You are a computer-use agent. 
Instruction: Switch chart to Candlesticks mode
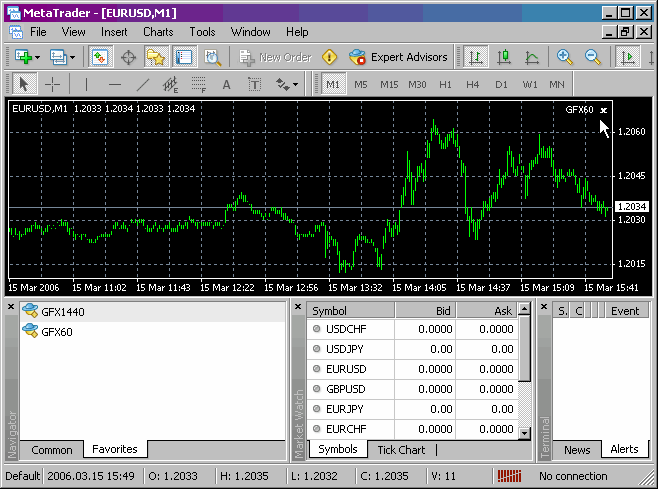pyautogui.click(x=504, y=57)
